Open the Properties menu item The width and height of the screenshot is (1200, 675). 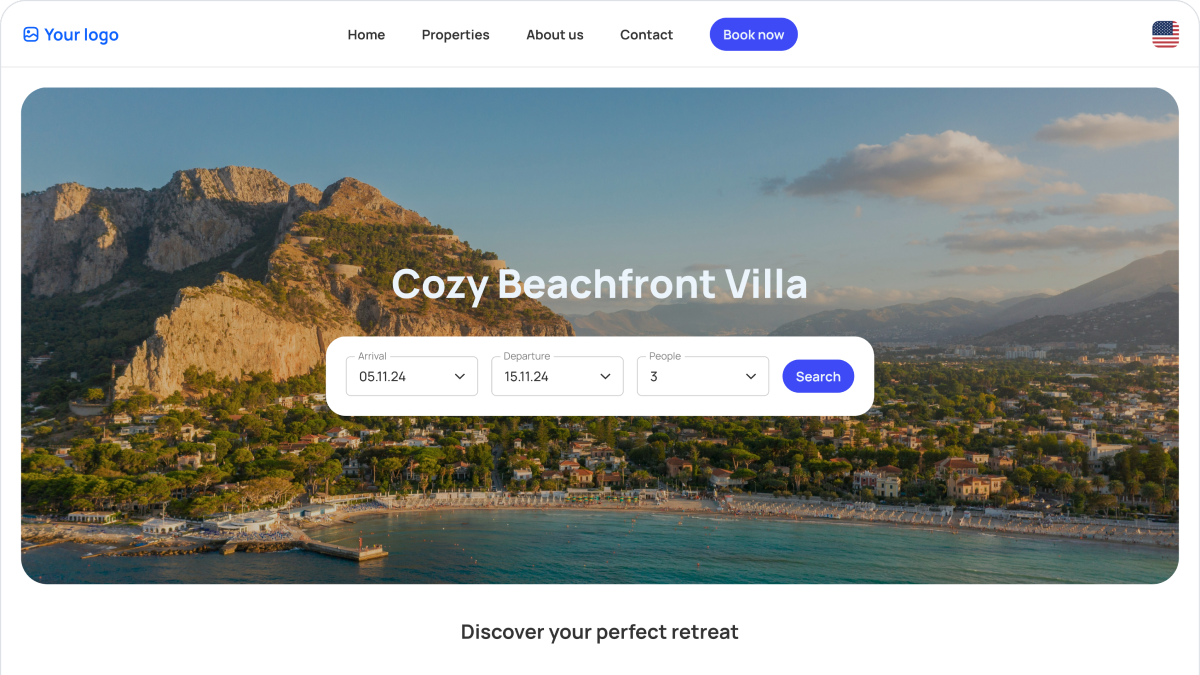tap(455, 35)
